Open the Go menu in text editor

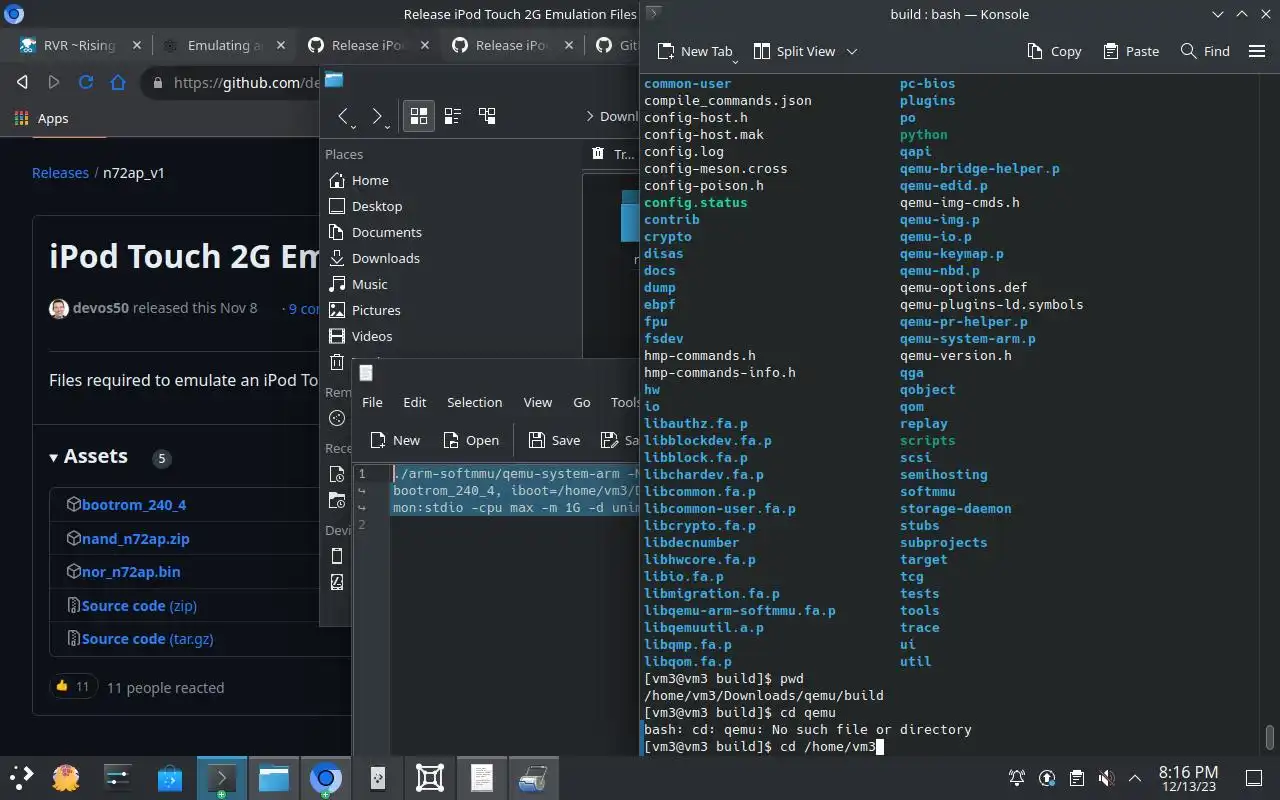pos(582,402)
